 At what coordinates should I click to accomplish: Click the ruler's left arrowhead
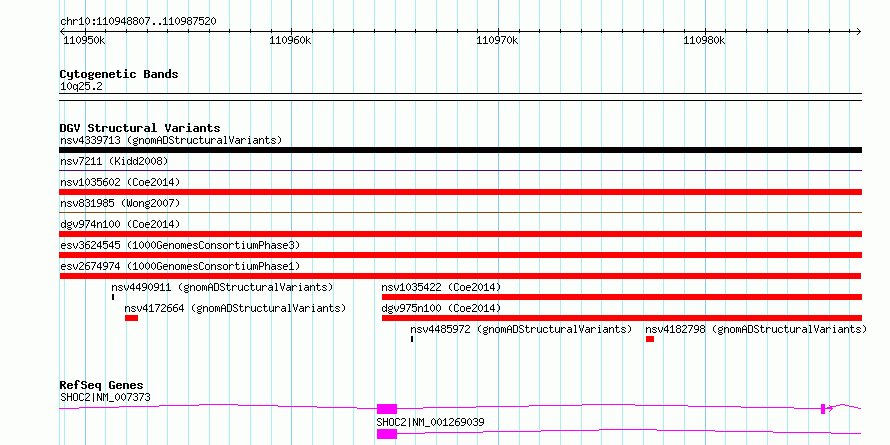[62, 32]
